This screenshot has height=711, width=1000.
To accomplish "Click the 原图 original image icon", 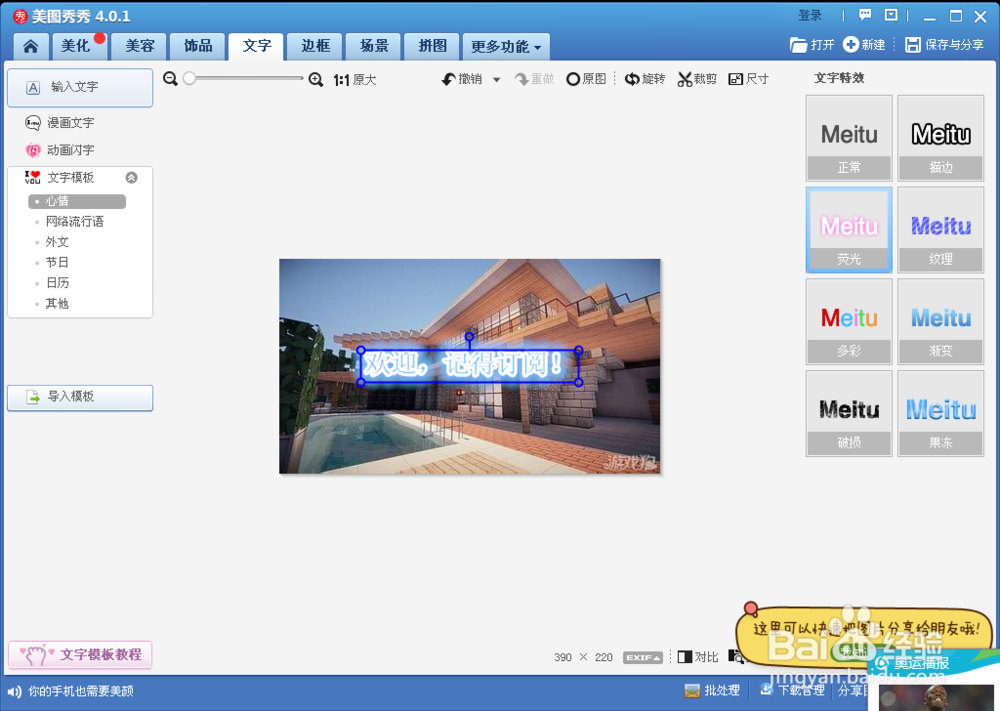I will (573, 79).
